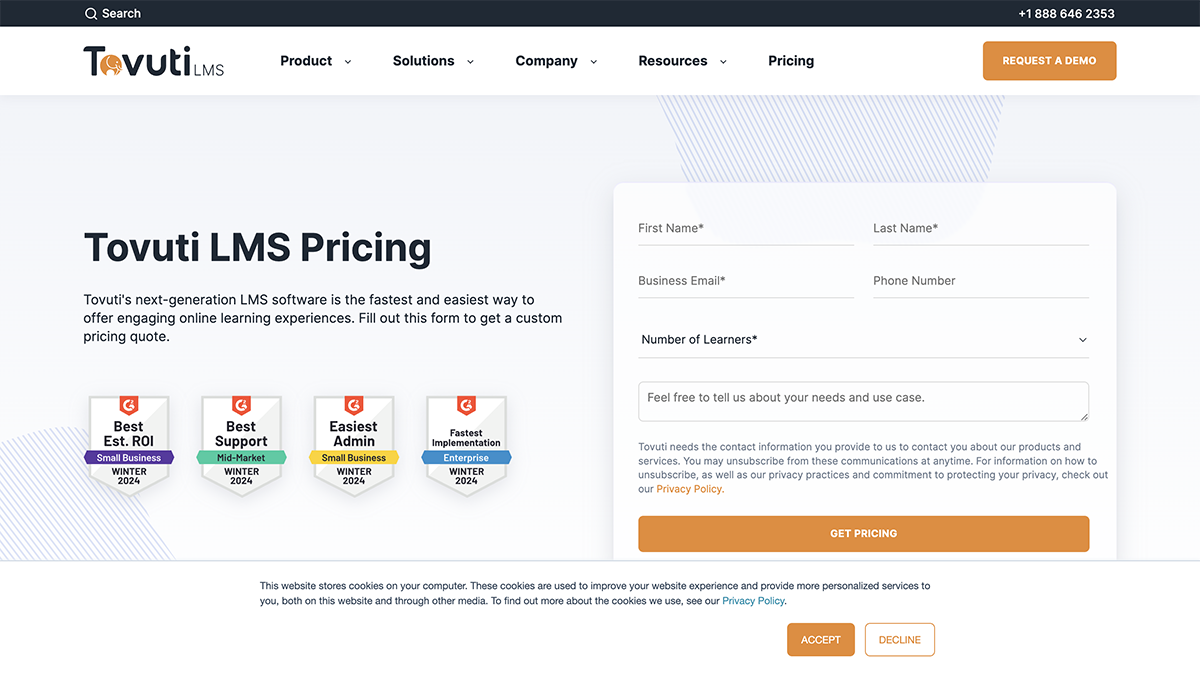This screenshot has height=678, width=1200.
Task: Accept the website cookies
Action: [x=820, y=639]
